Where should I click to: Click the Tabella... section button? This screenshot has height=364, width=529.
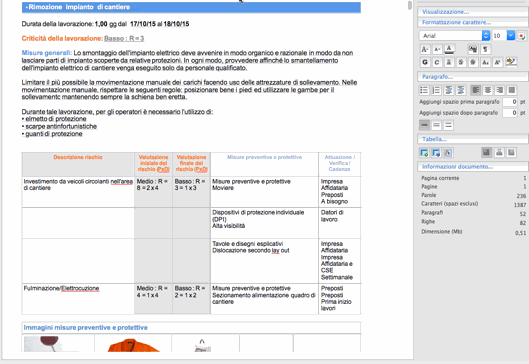click(473, 139)
